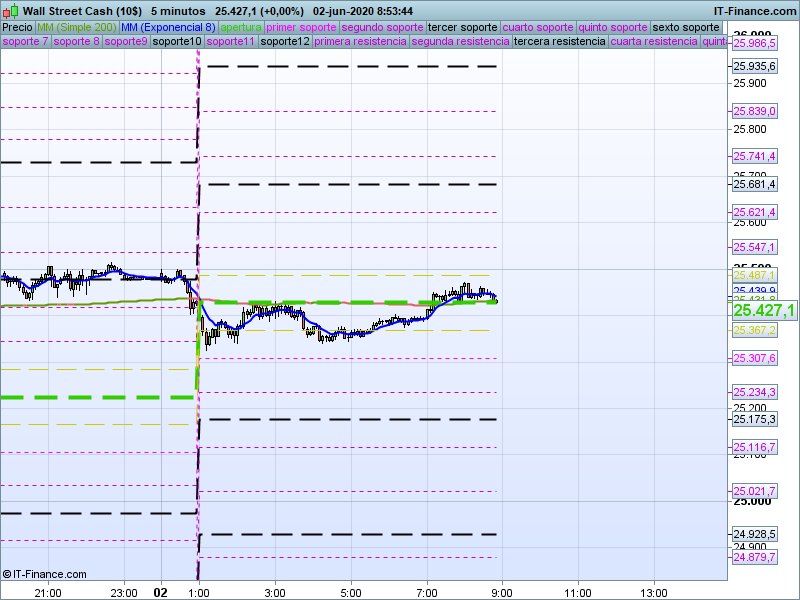The height and width of the screenshot is (600, 800).
Task: Open the primer soporte indicator label
Action: pyautogui.click(x=301, y=27)
